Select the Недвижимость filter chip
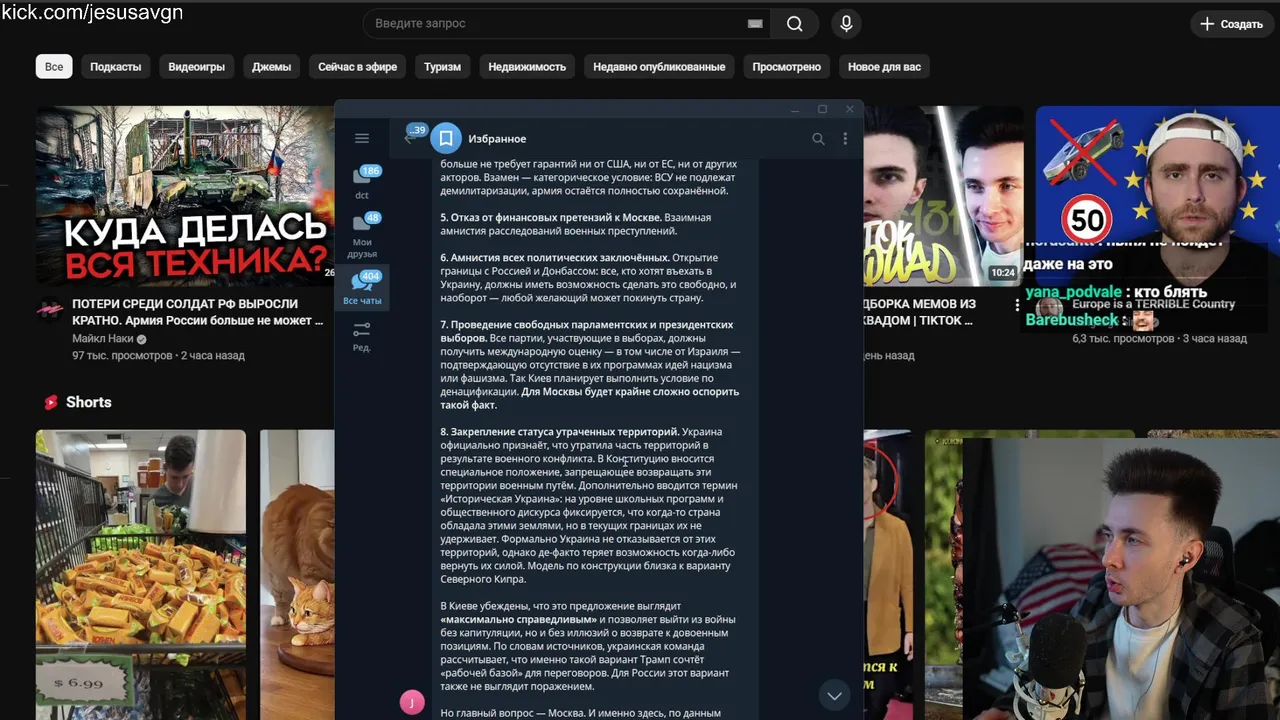Image resolution: width=1280 pixels, height=720 pixels. [x=527, y=67]
